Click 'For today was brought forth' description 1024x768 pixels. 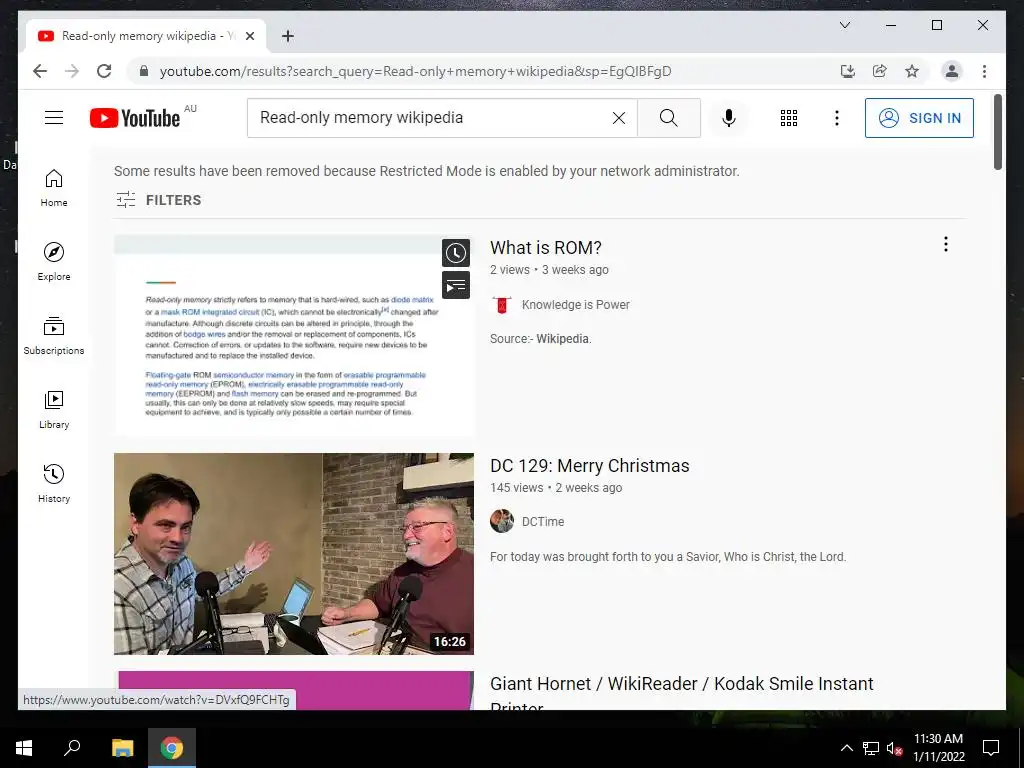pyautogui.click(x=668, y=556)
